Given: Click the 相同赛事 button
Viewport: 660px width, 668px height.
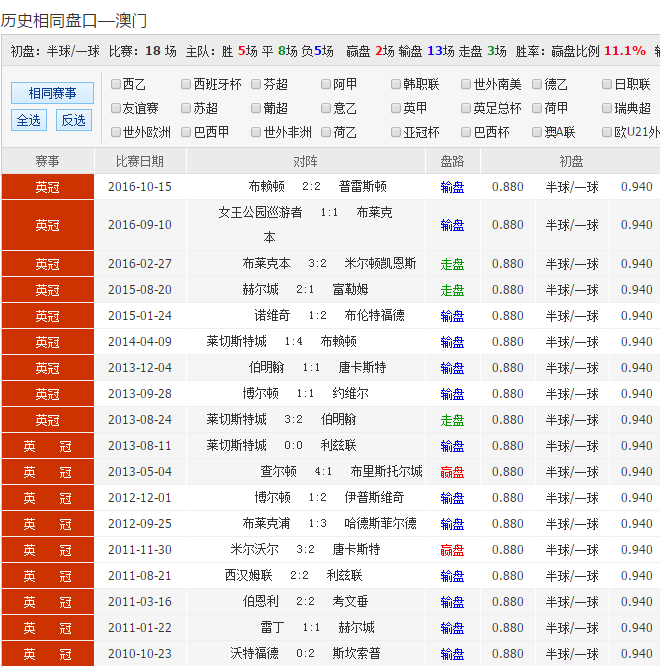Looking at the screenshot, I should [x=52, y=93].
